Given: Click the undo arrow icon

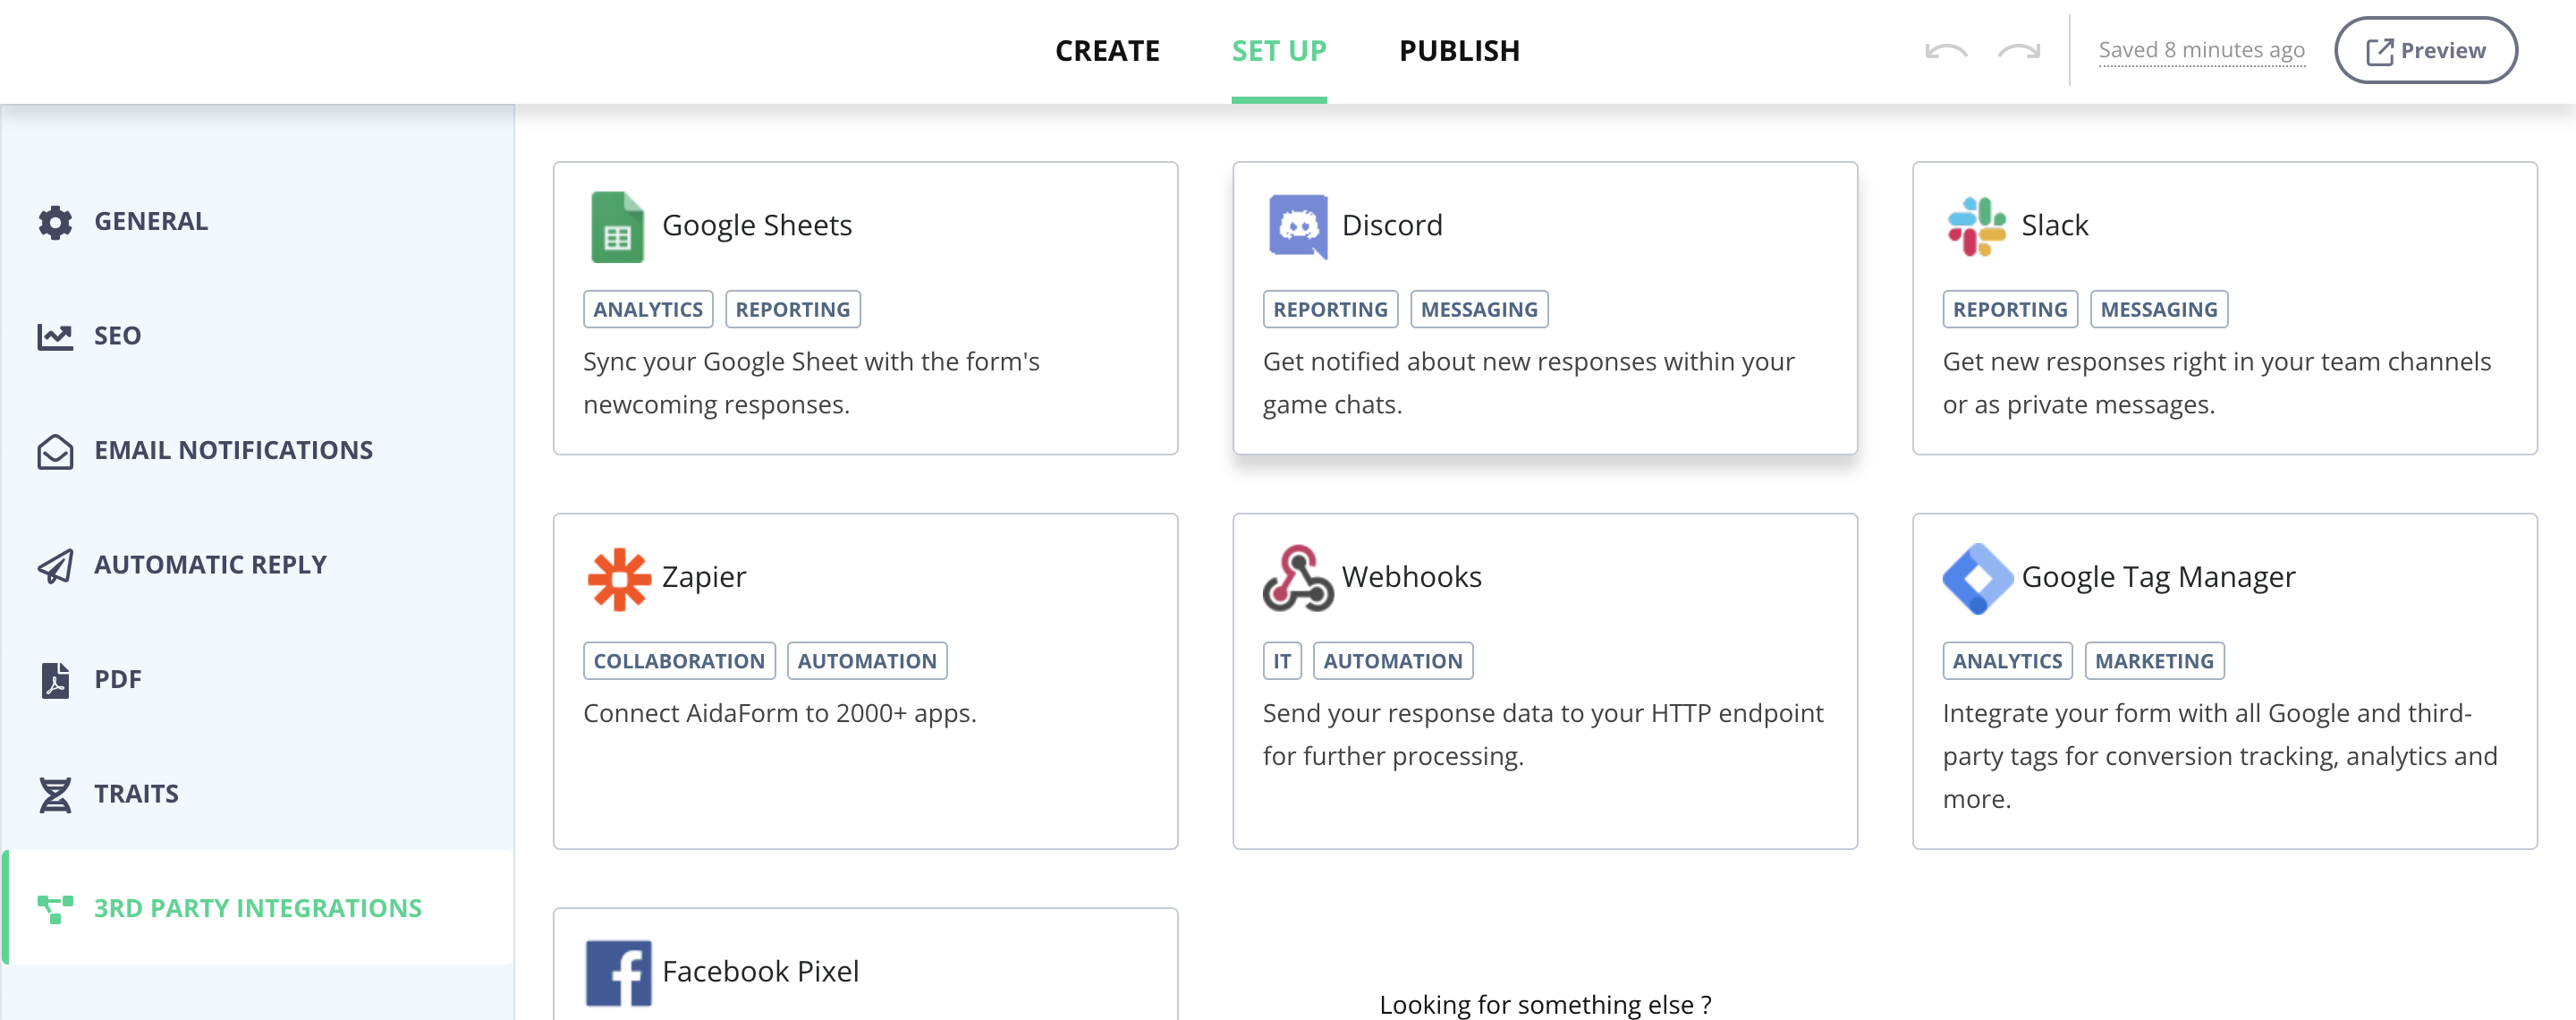Looking at the screenshot, I should [x=1946, y=51].
